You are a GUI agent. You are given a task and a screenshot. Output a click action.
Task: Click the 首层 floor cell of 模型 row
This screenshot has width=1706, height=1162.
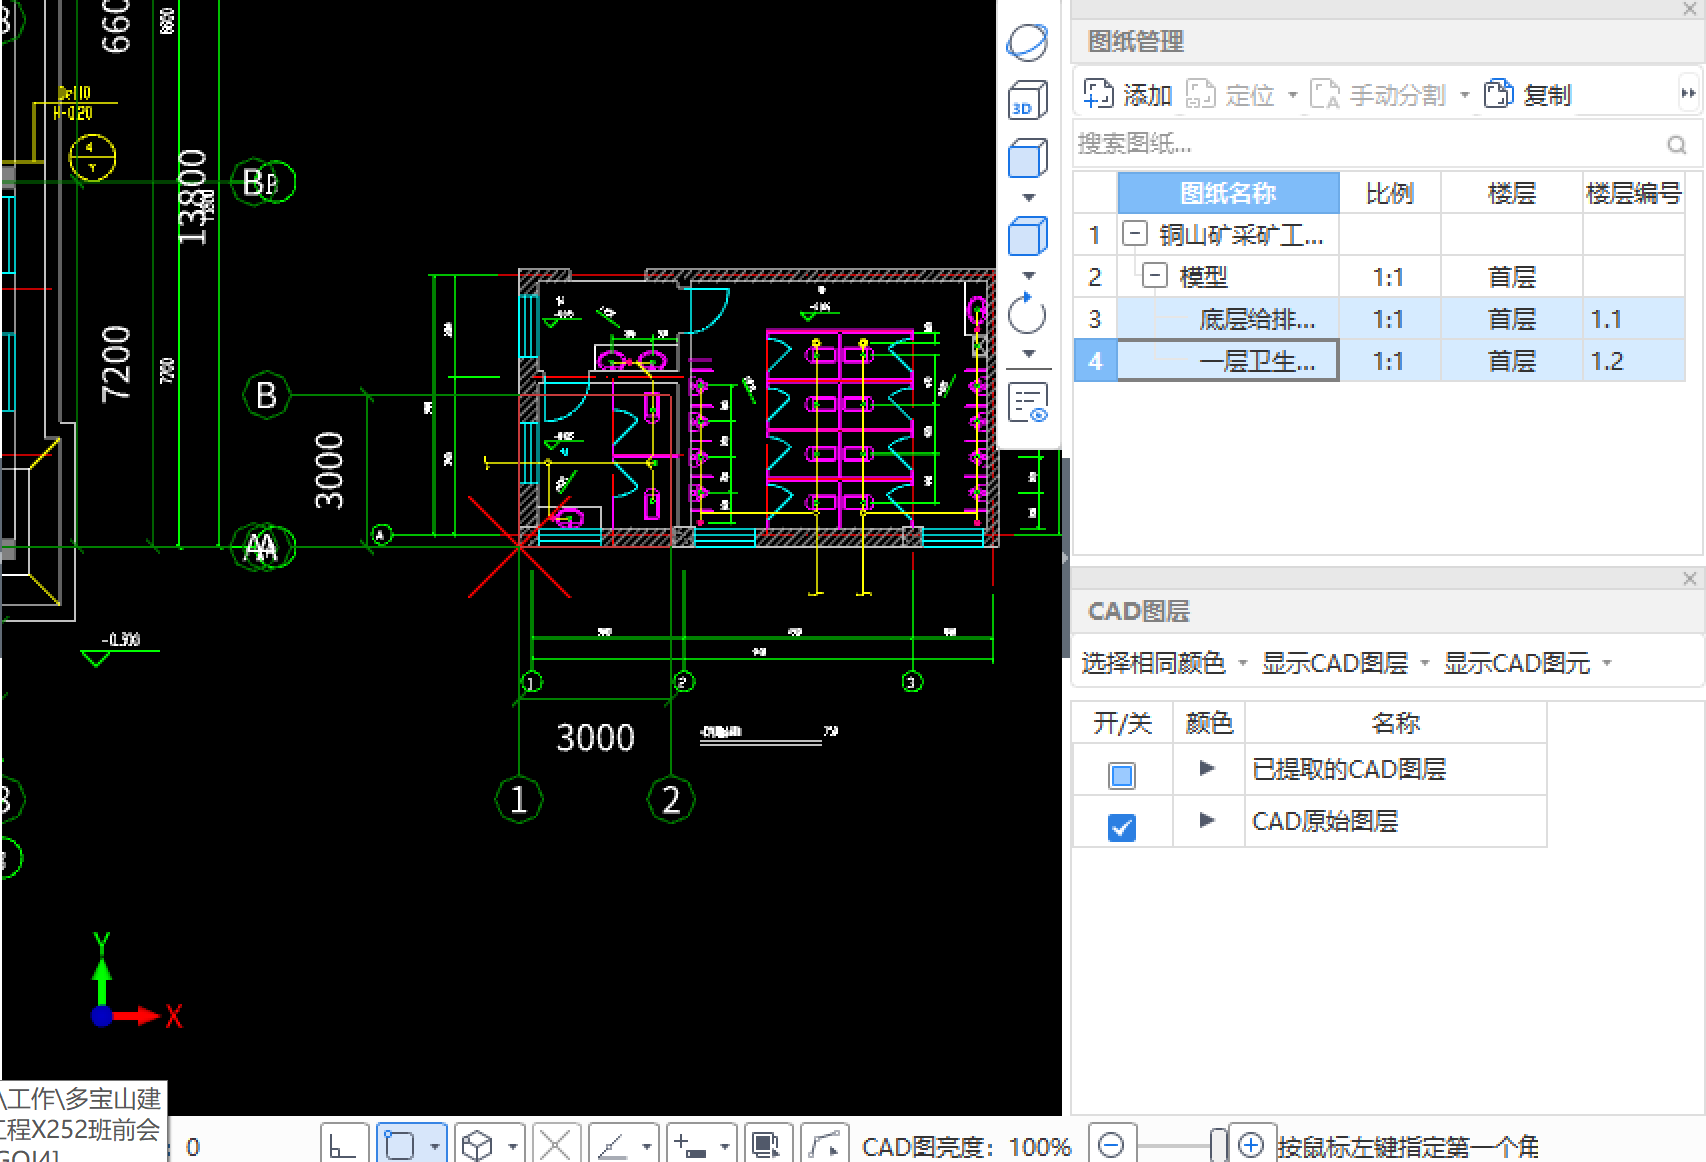(x=1511, y=277)
